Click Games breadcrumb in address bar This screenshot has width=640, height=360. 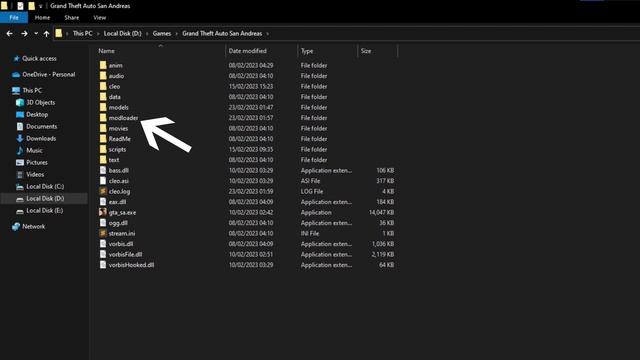coord(162,33)
